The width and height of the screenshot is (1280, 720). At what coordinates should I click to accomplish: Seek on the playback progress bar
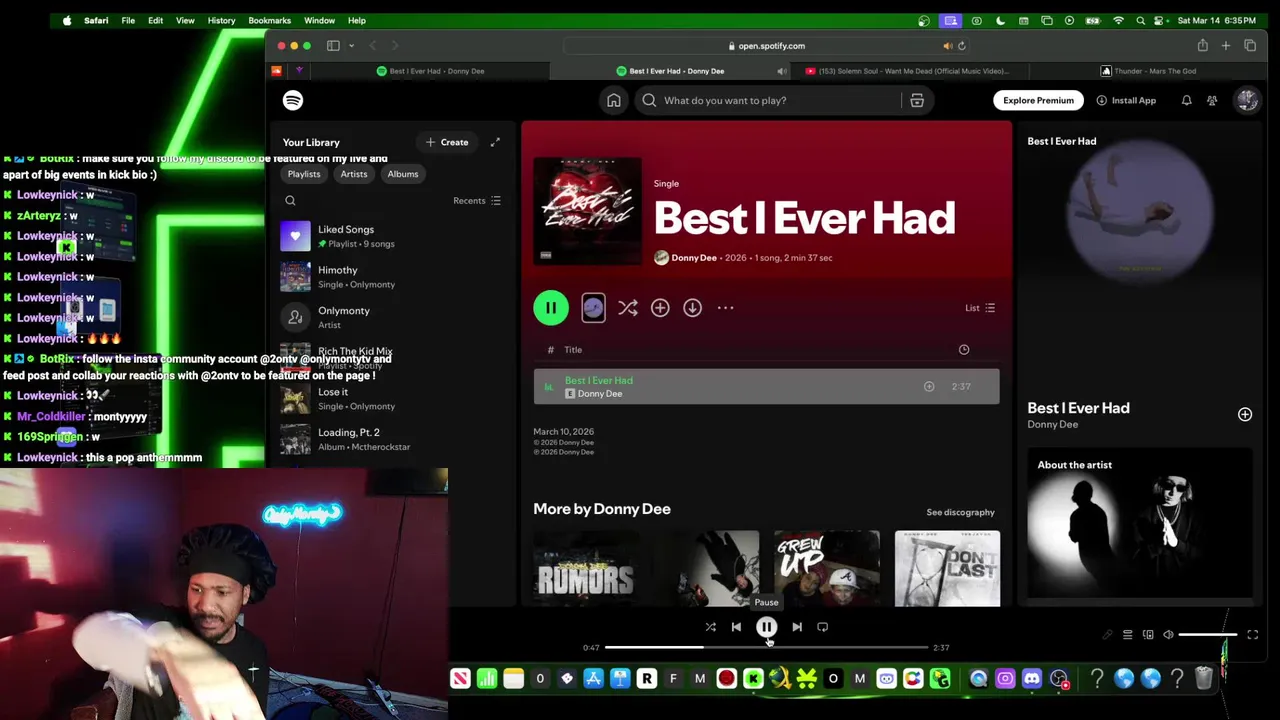766,648
